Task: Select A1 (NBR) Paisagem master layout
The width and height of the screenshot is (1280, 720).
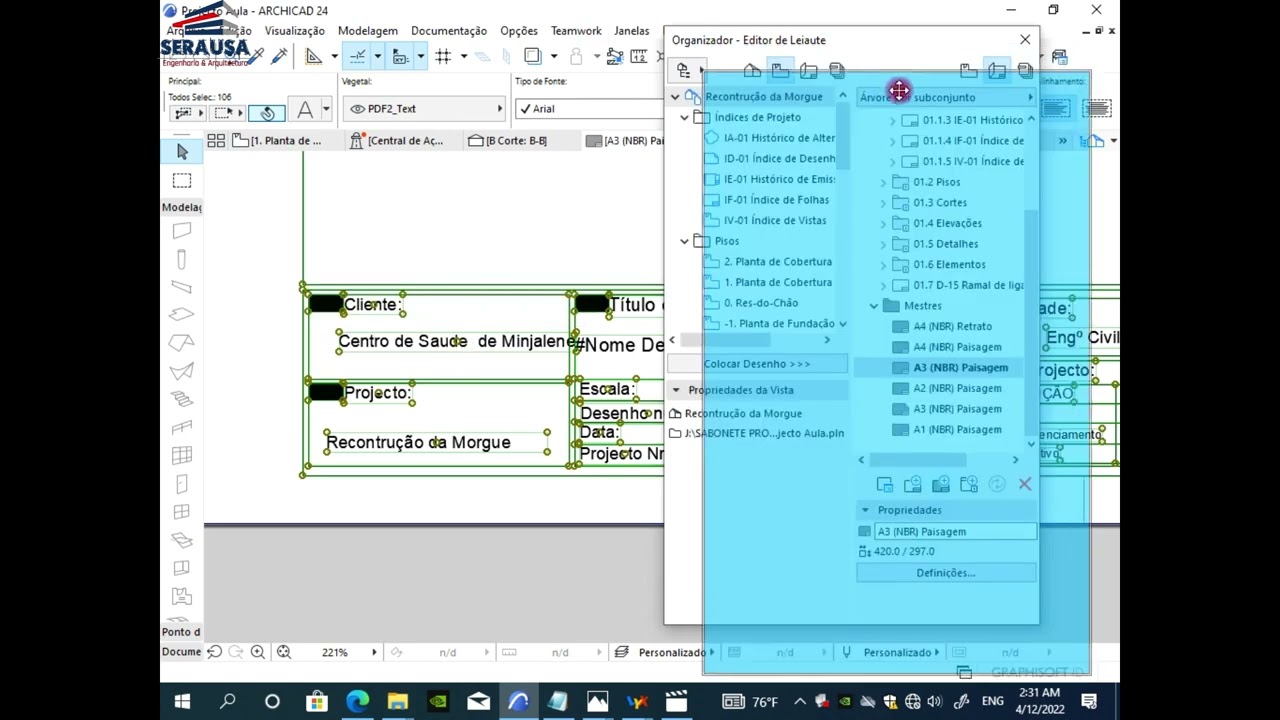Action: point(957,430)
